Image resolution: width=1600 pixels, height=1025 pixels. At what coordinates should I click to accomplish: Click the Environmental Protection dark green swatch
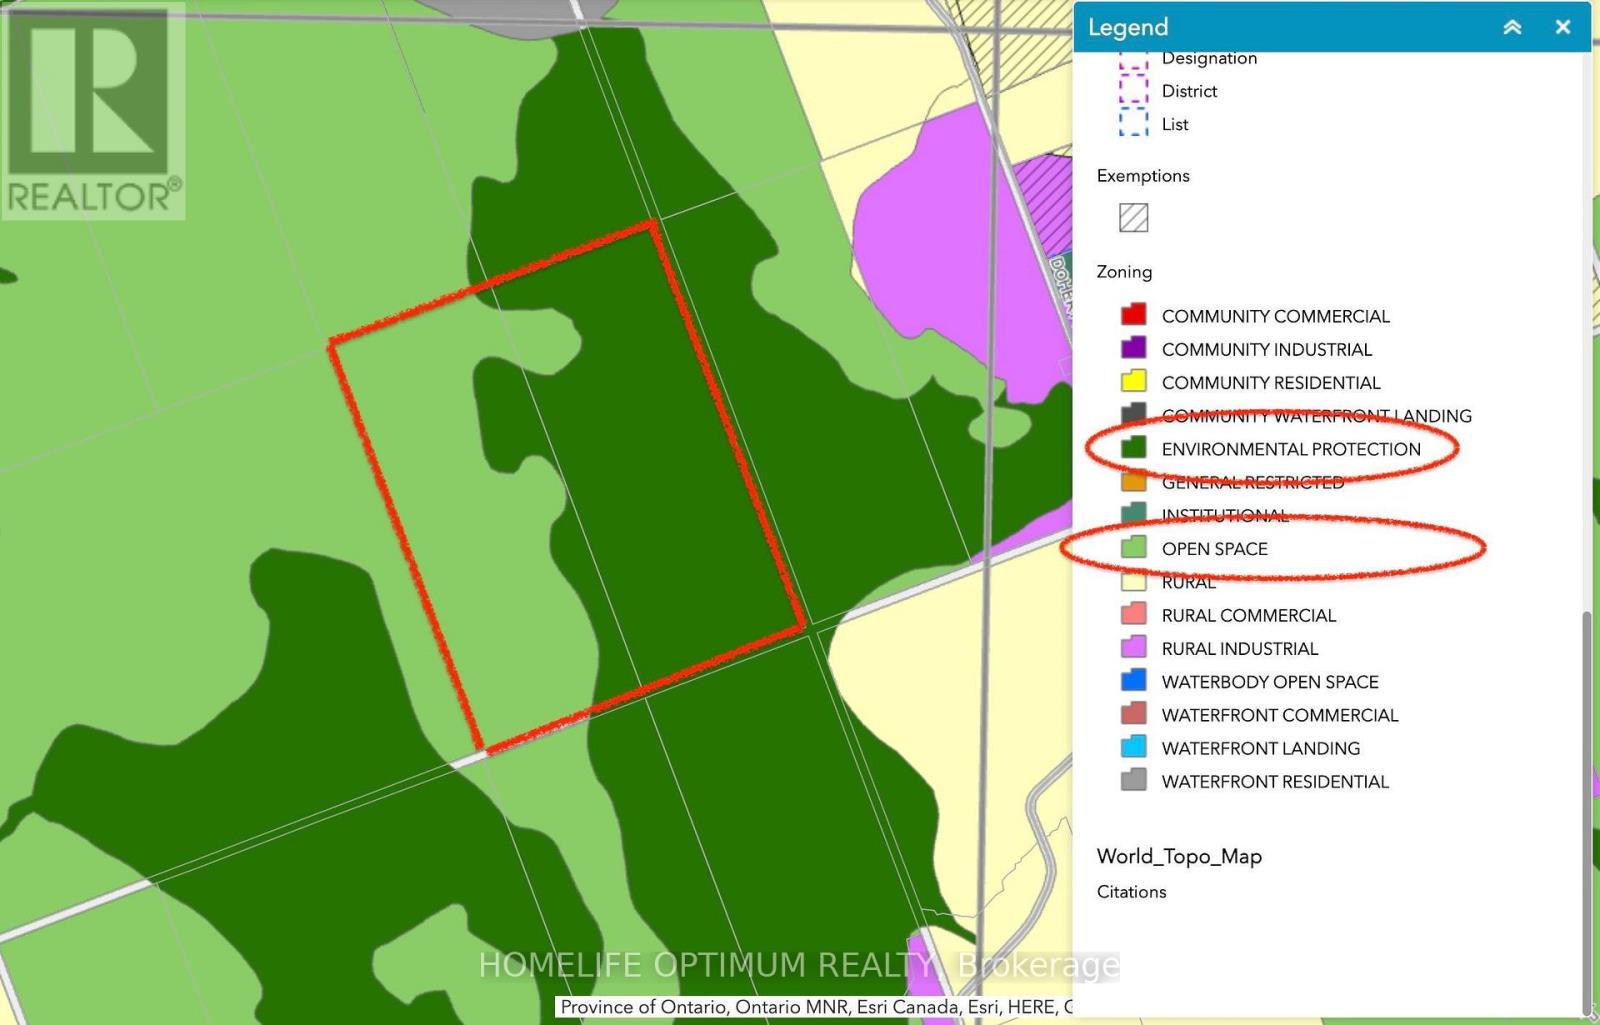1133,448
